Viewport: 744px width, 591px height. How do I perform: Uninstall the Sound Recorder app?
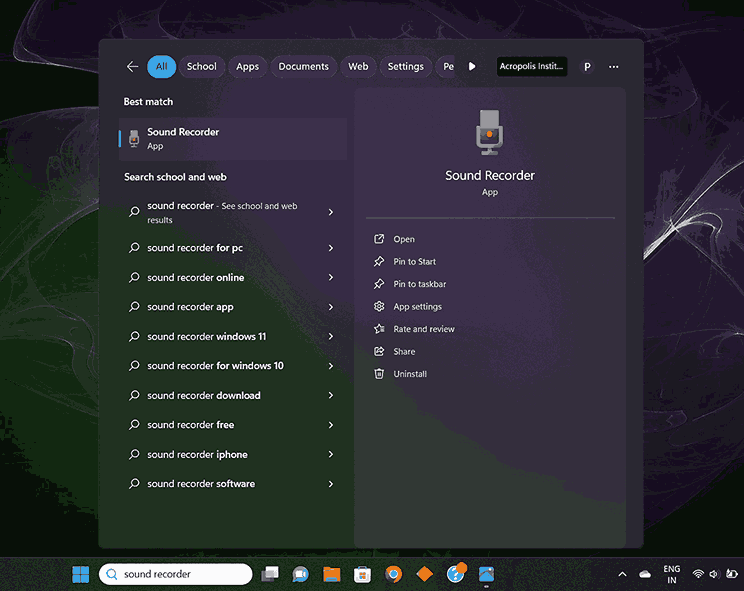click(x=410, y=374)
